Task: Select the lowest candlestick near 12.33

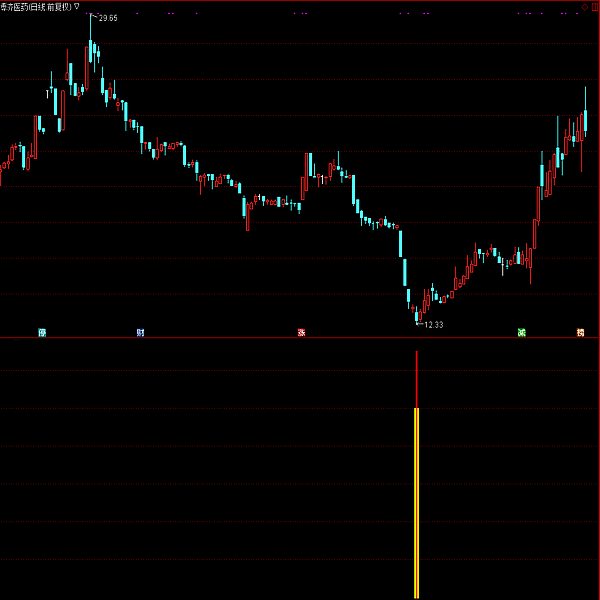Action: pos(418,317)
